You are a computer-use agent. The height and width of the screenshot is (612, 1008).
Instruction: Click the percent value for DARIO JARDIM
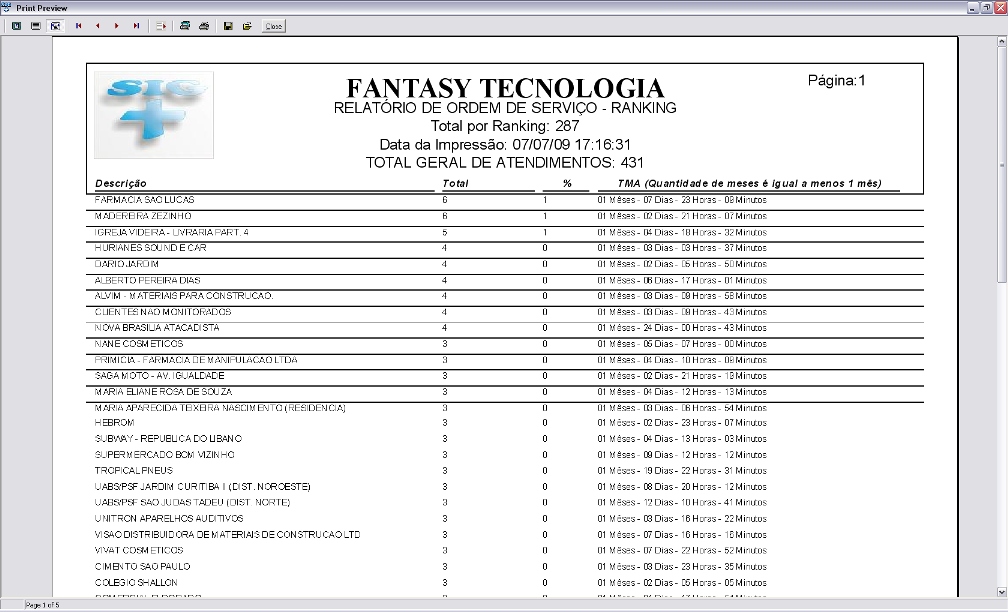tap(545, 264)
